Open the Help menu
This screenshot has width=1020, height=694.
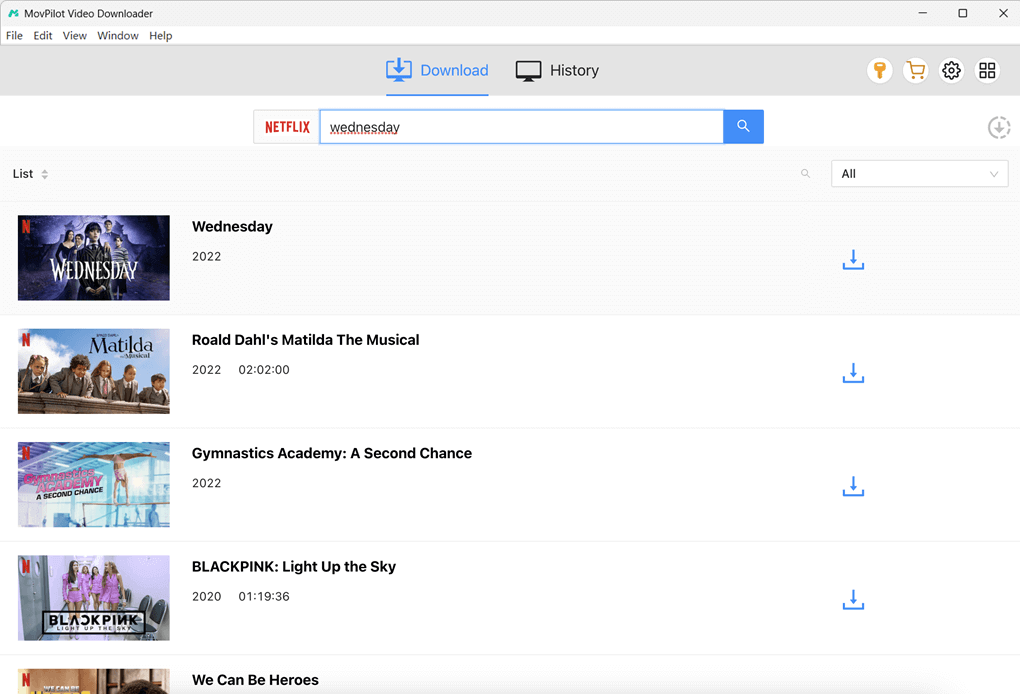pos(160,35)
